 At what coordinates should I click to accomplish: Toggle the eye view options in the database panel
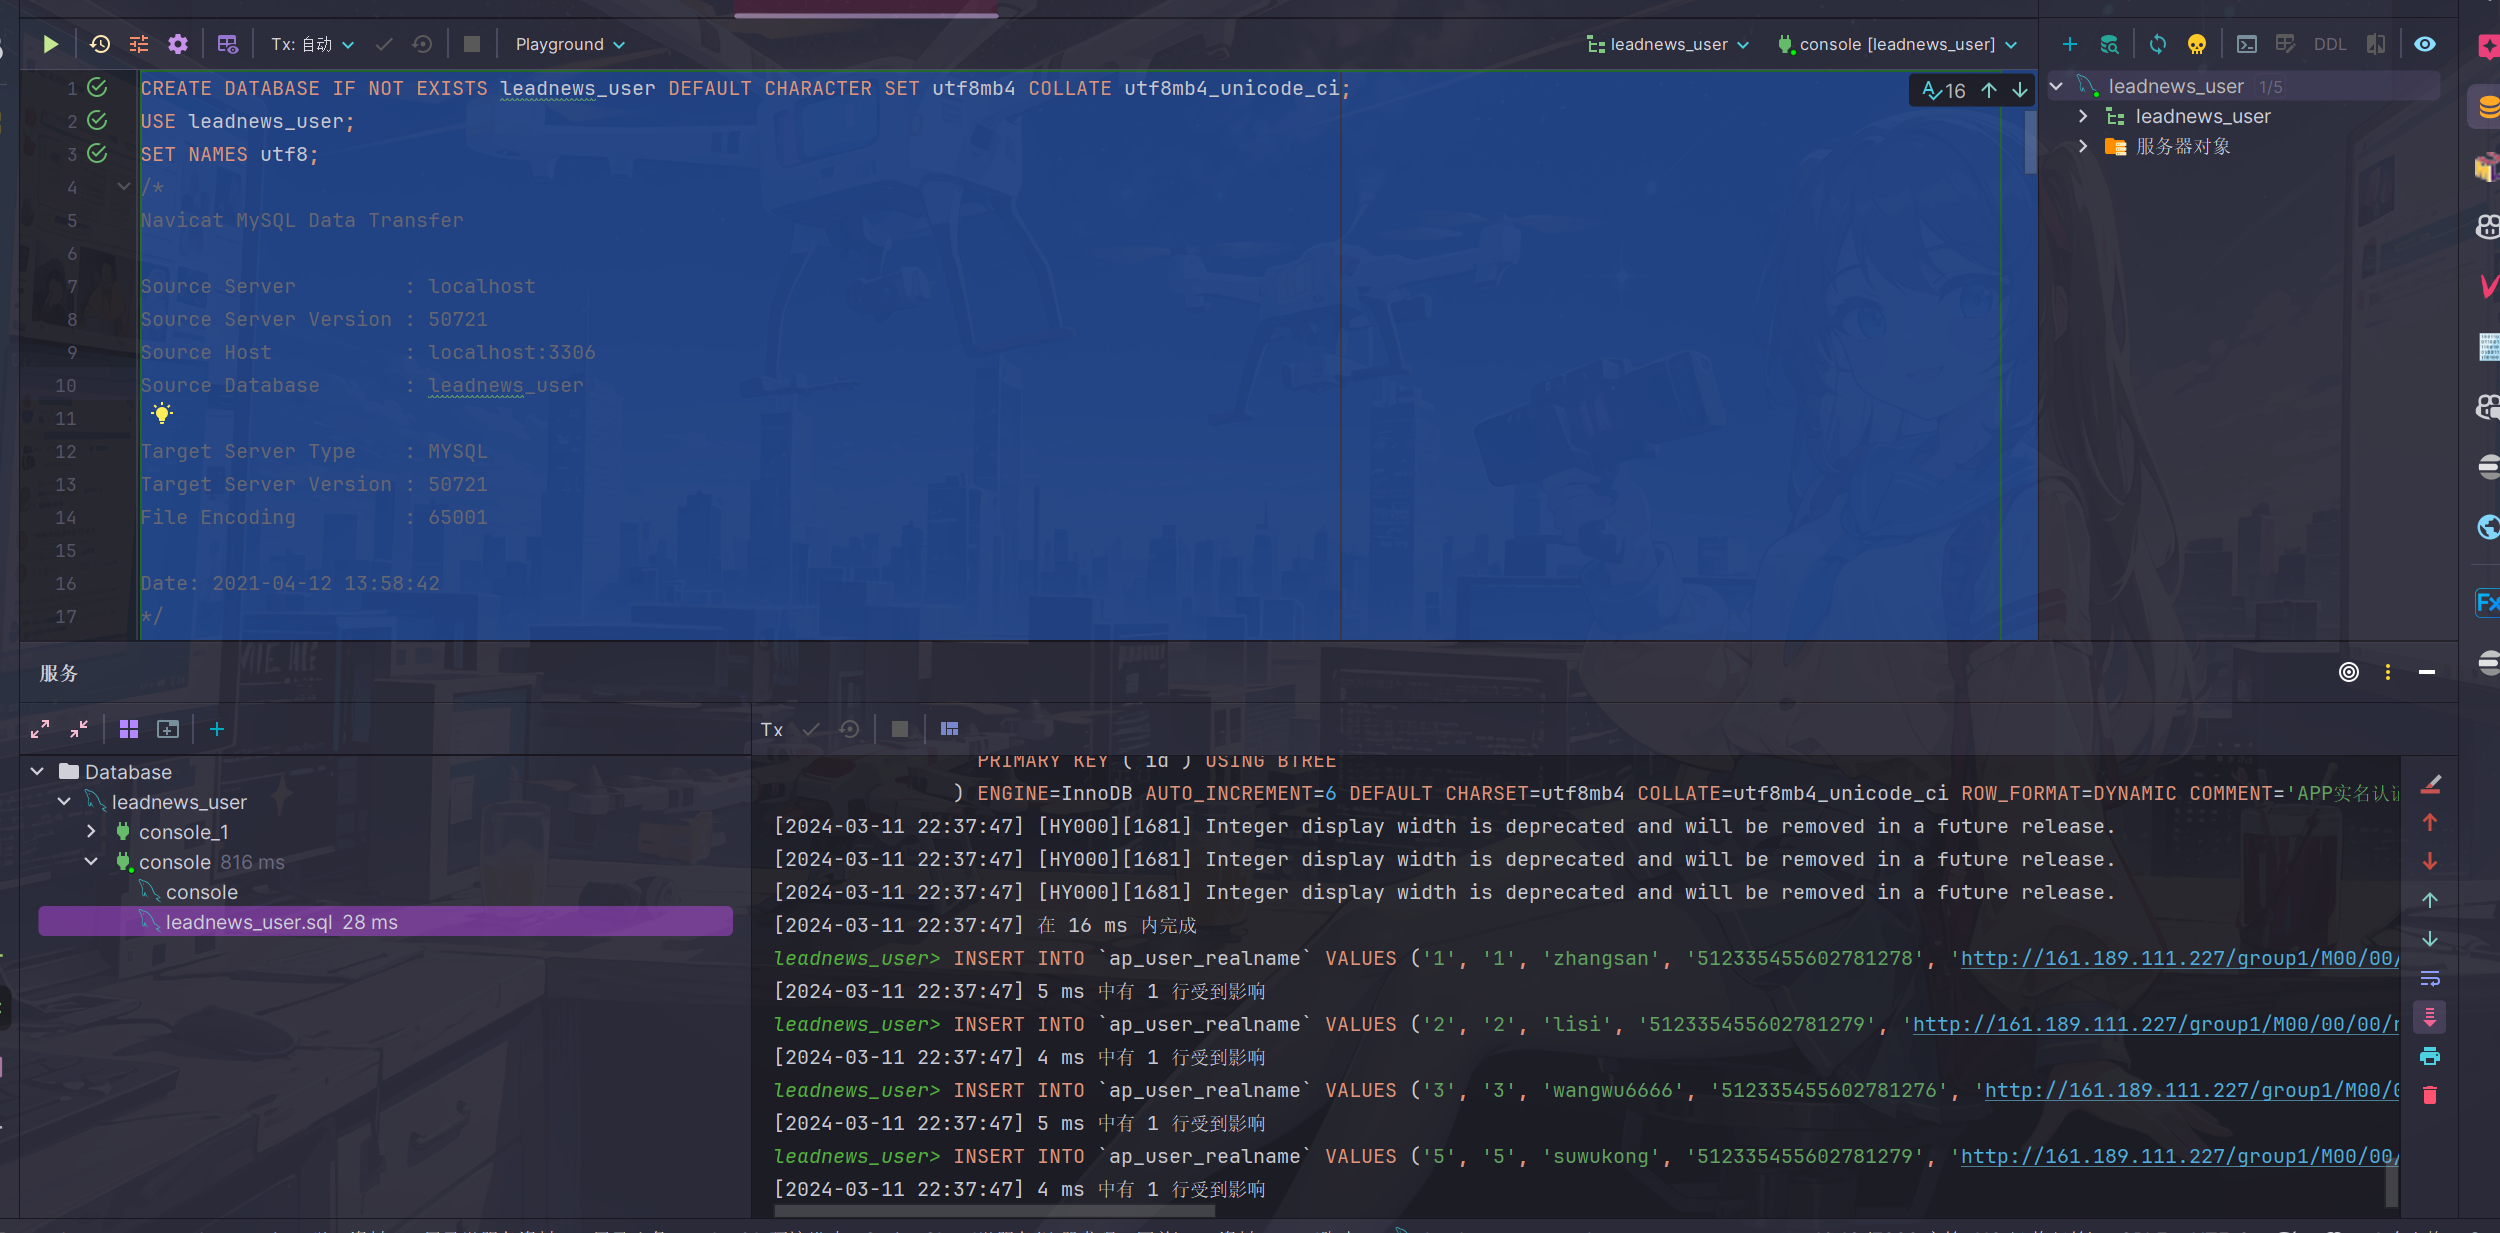(2425, 44)
